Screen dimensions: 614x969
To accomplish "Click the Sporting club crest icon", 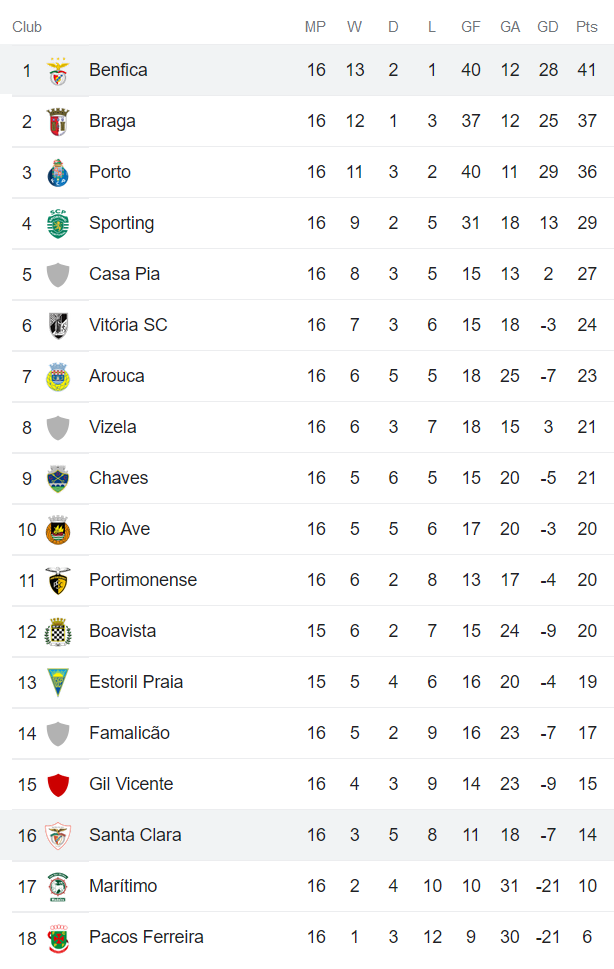I will [x=58, y=224].
